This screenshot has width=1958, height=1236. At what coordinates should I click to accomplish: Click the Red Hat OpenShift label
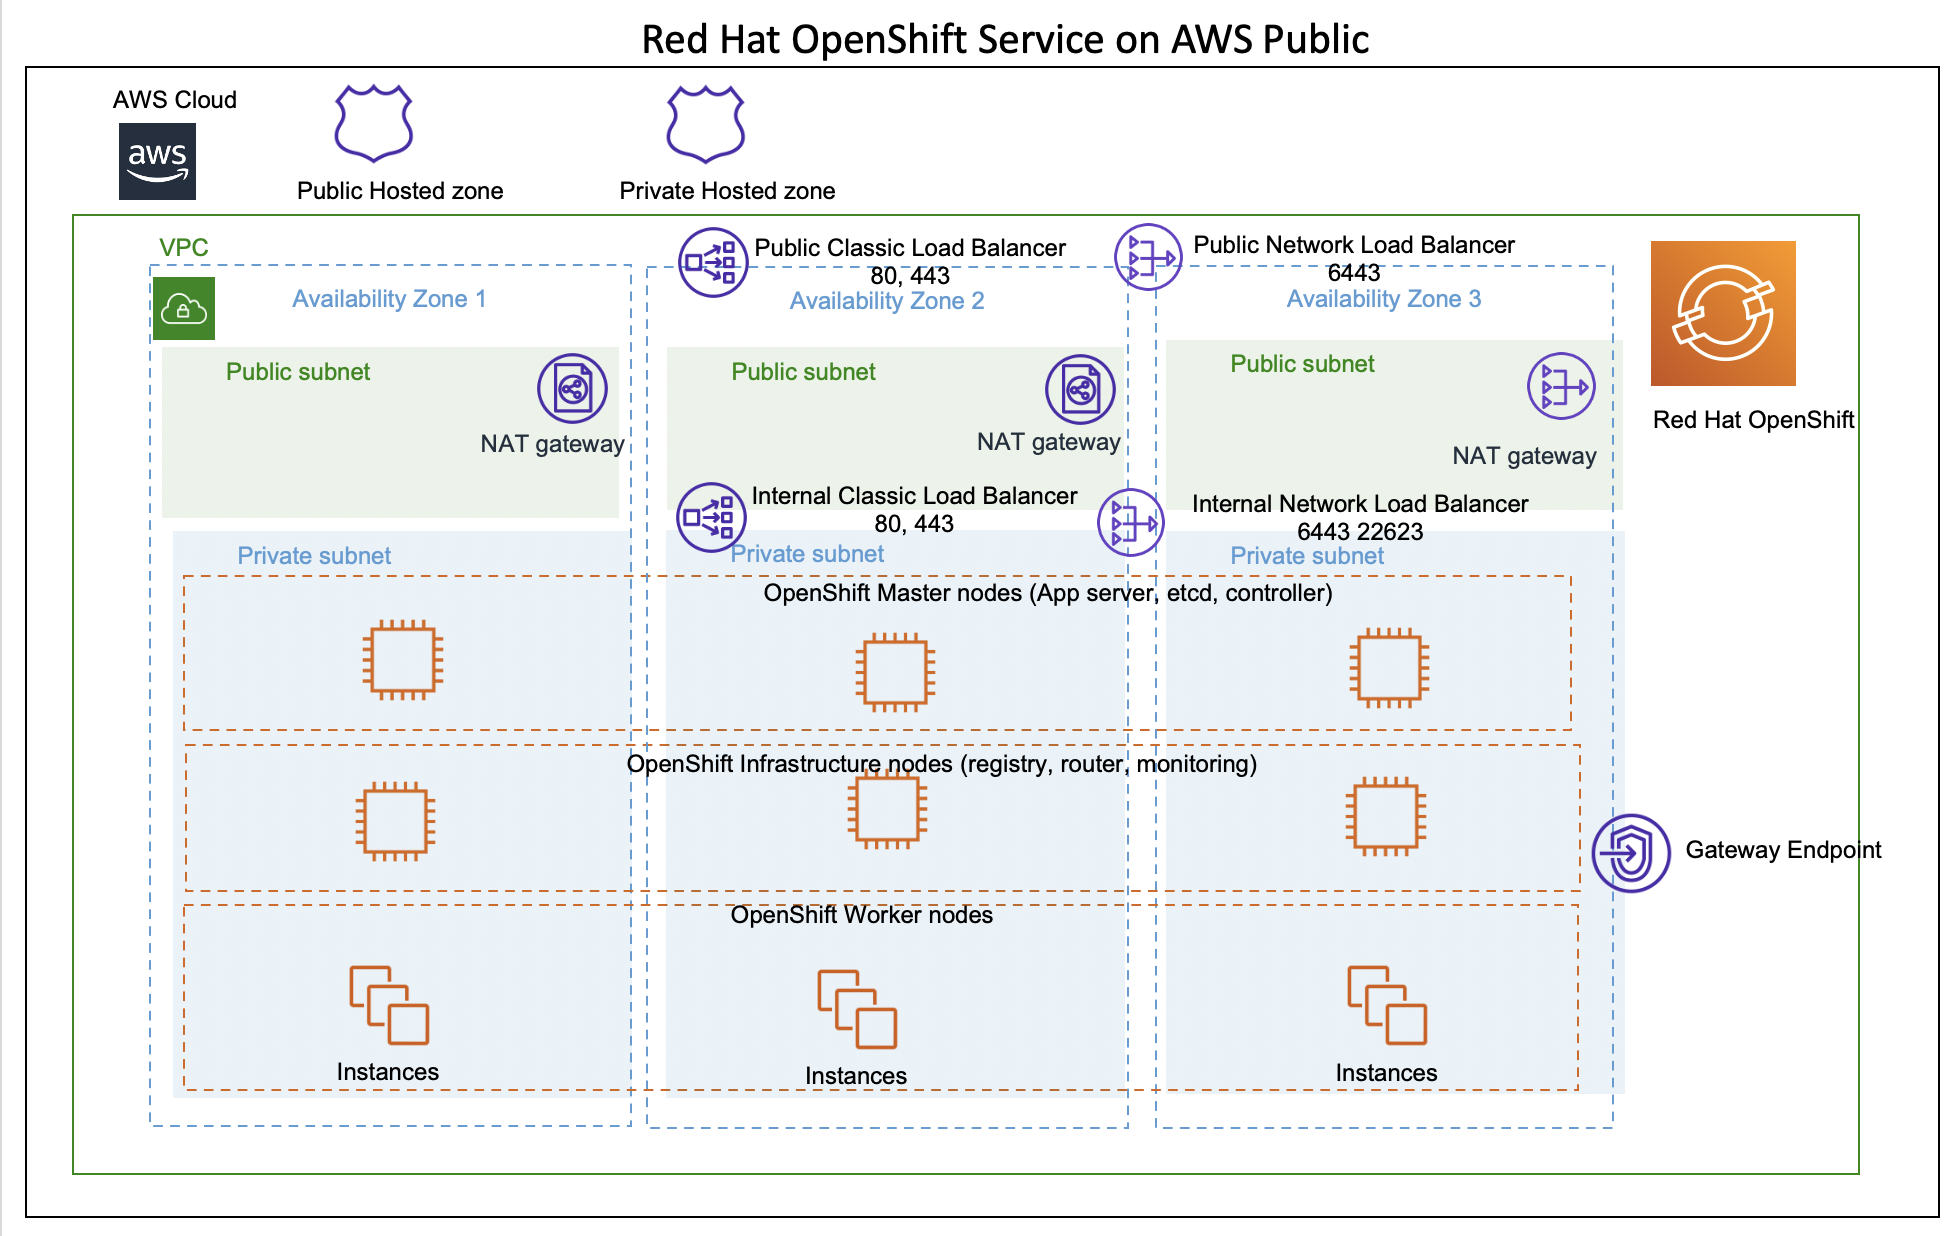(1753, 420)
